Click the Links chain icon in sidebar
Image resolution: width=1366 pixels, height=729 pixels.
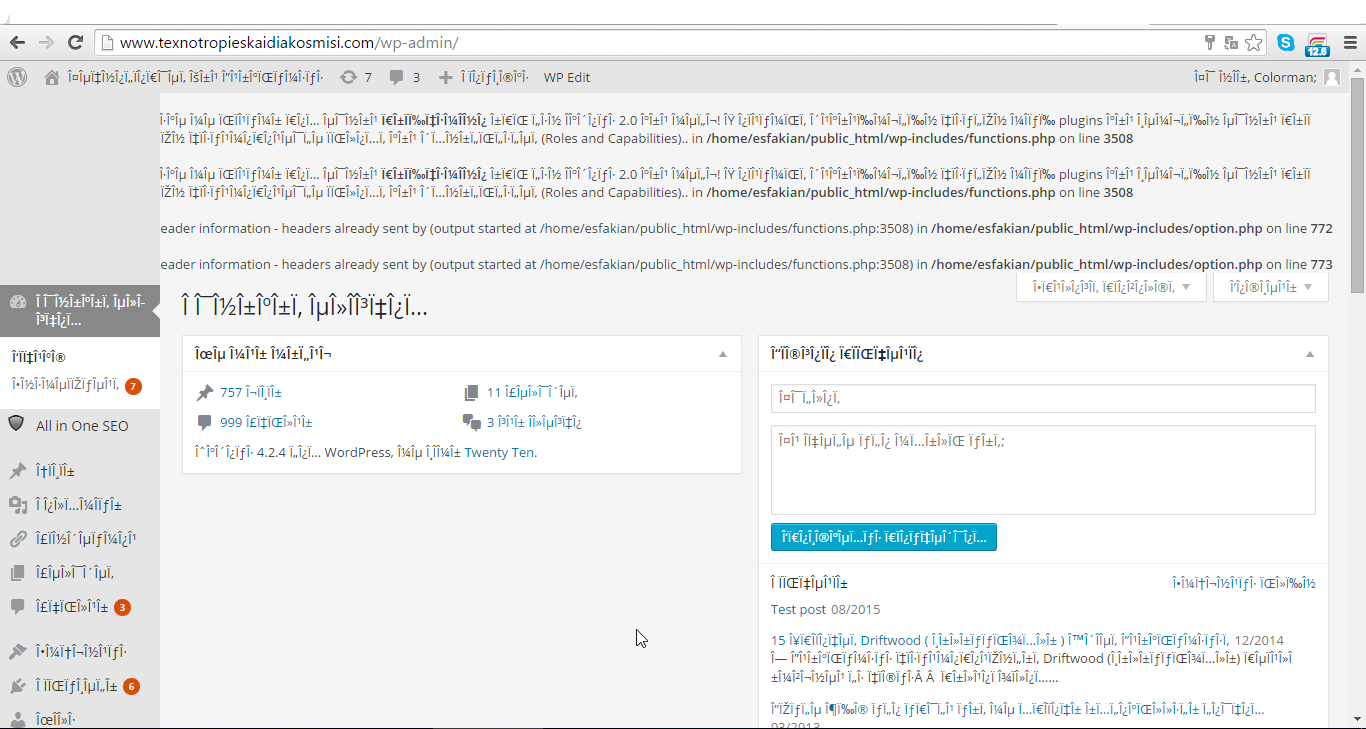17,539
